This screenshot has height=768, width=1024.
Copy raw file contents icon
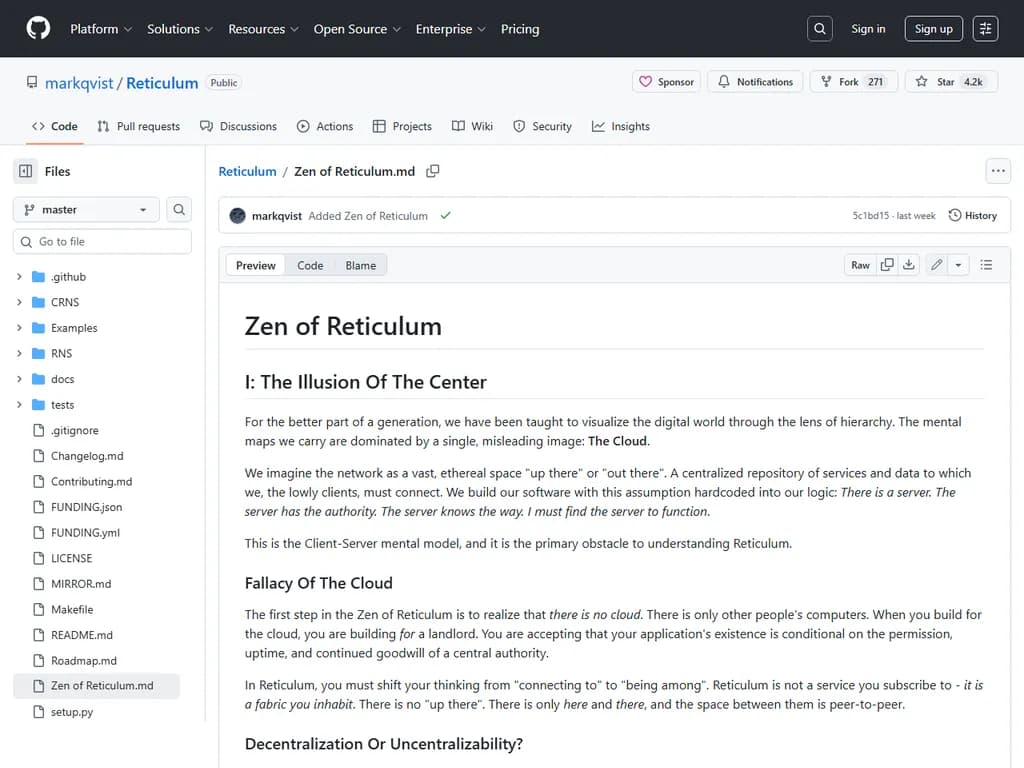[x=887, y=265]
